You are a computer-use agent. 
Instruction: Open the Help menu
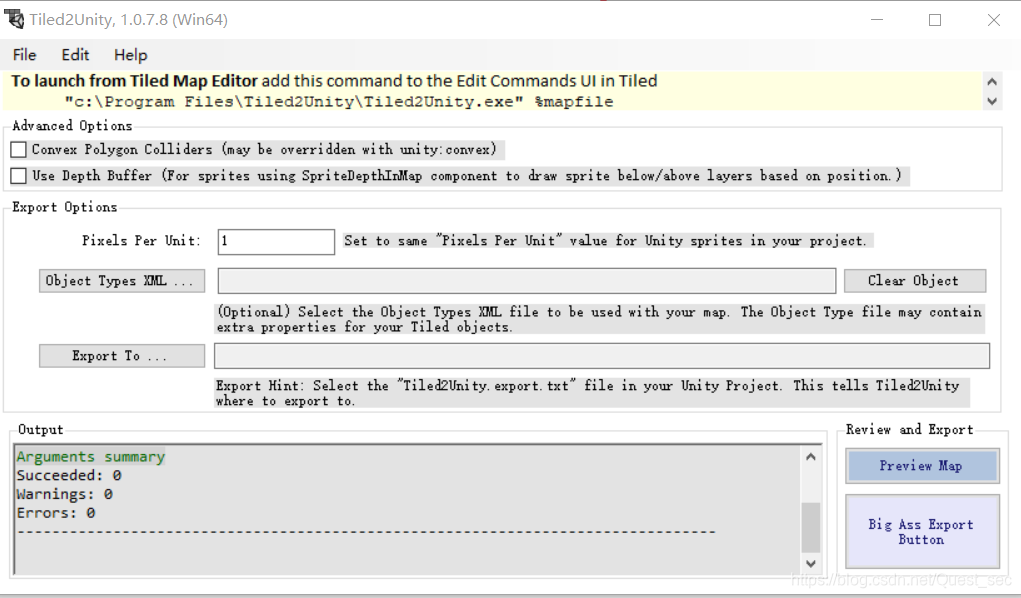(131, 55)
